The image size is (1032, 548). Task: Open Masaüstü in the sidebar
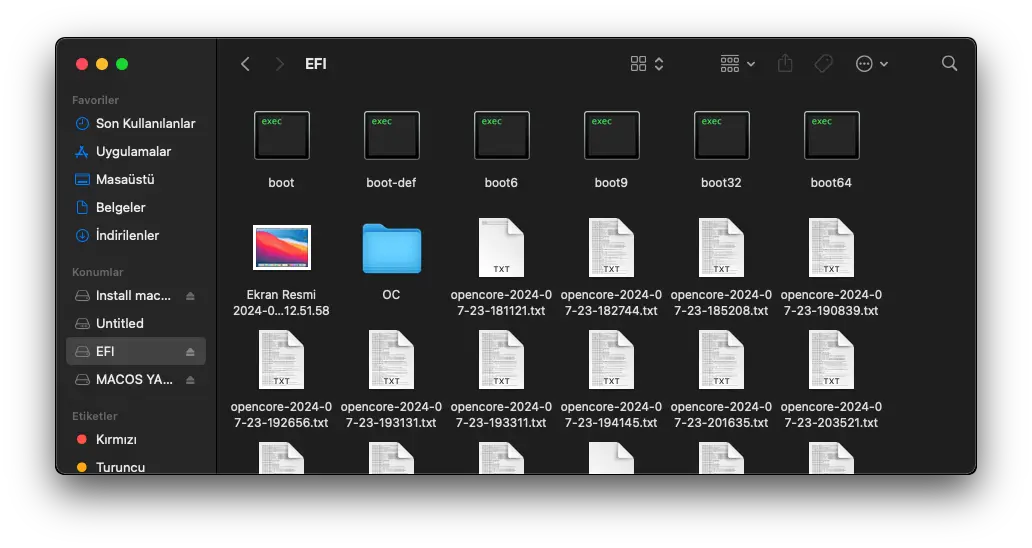(x=136, y=180)
